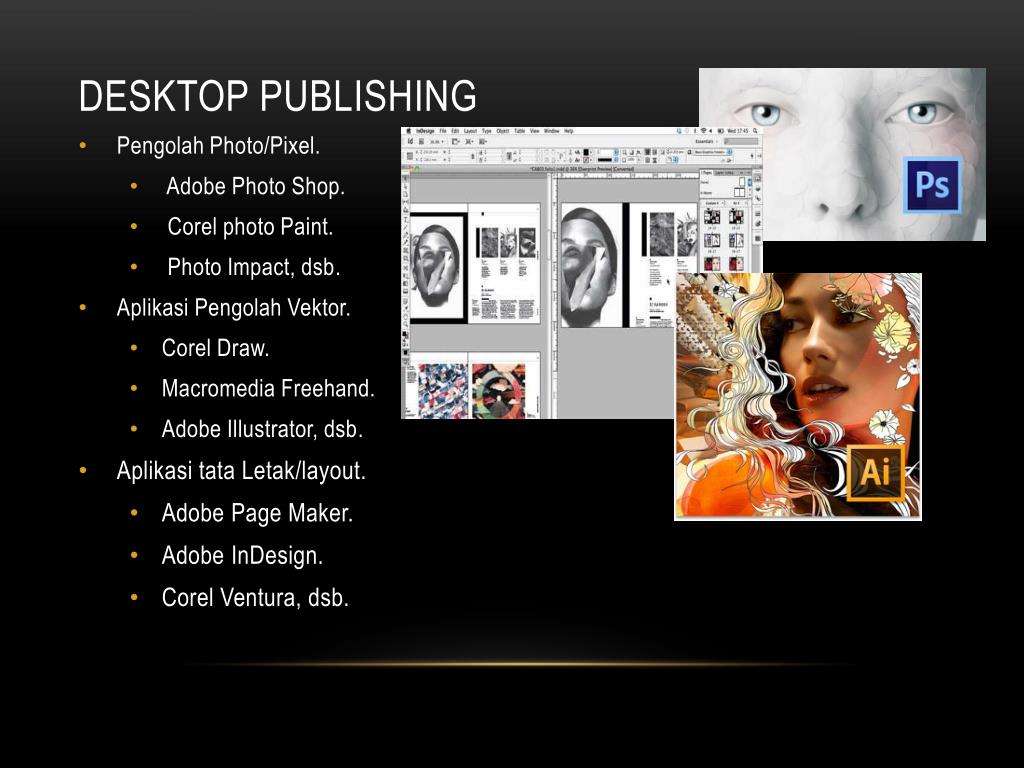Click the Photoshop Ps logo
This screenshot has width=1024, height=768.
pos(932,185)
